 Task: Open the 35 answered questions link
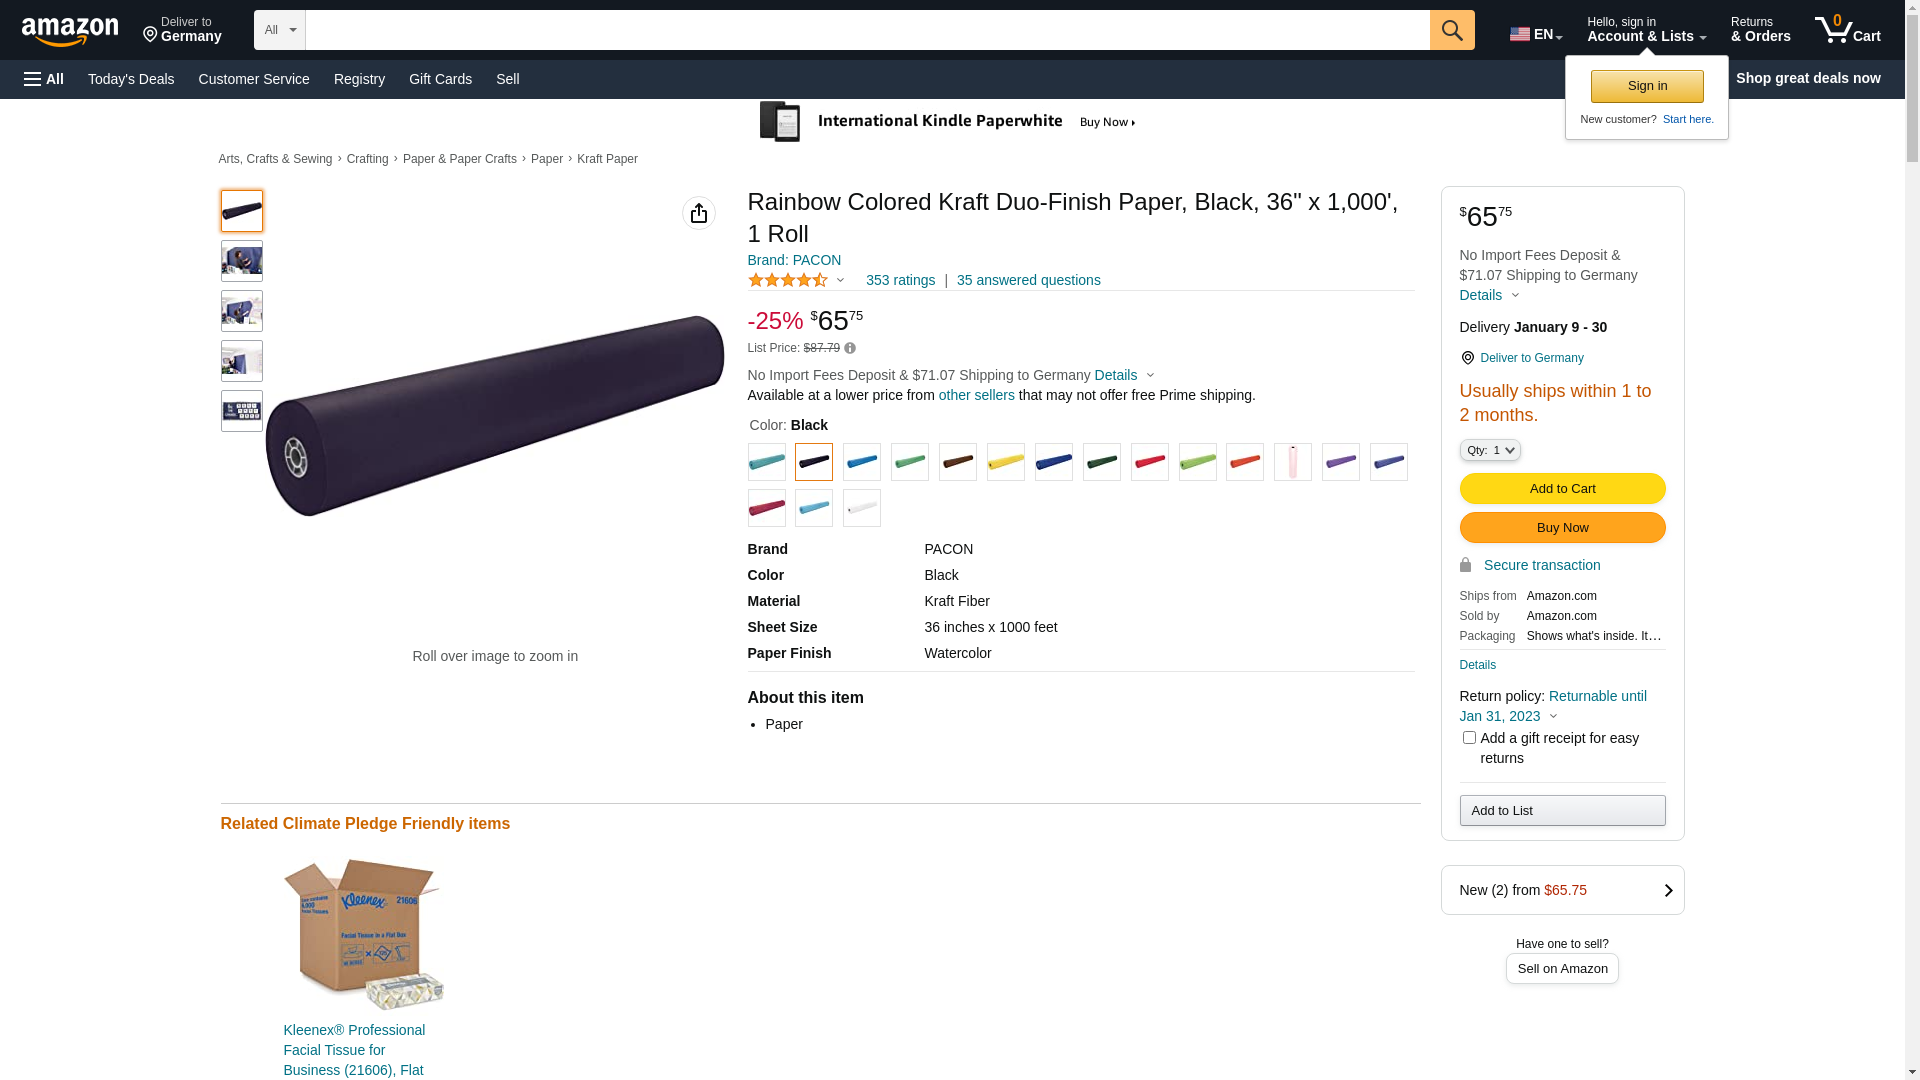[1027, 281]
